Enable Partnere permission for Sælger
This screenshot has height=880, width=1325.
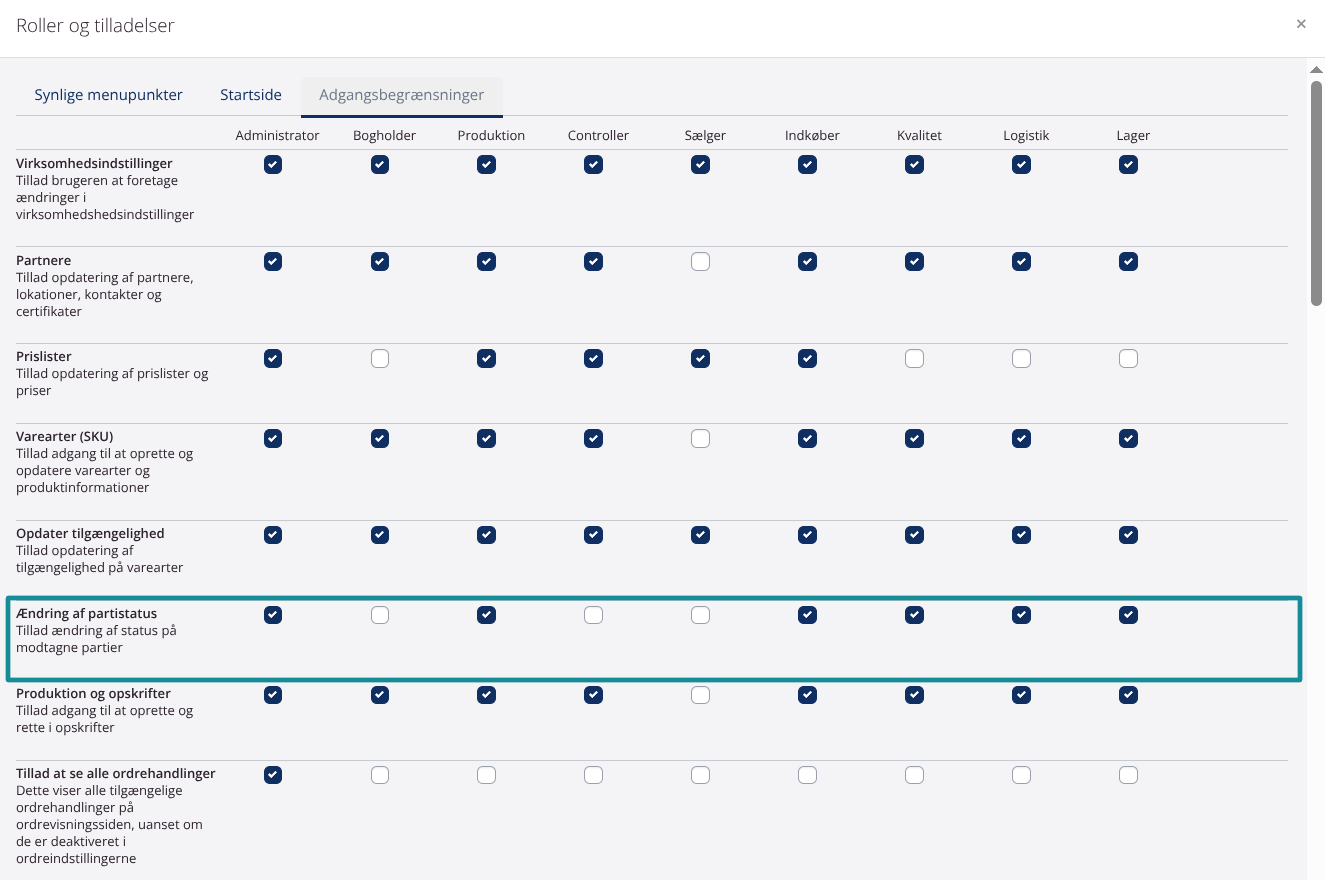[x=700, y=262]
